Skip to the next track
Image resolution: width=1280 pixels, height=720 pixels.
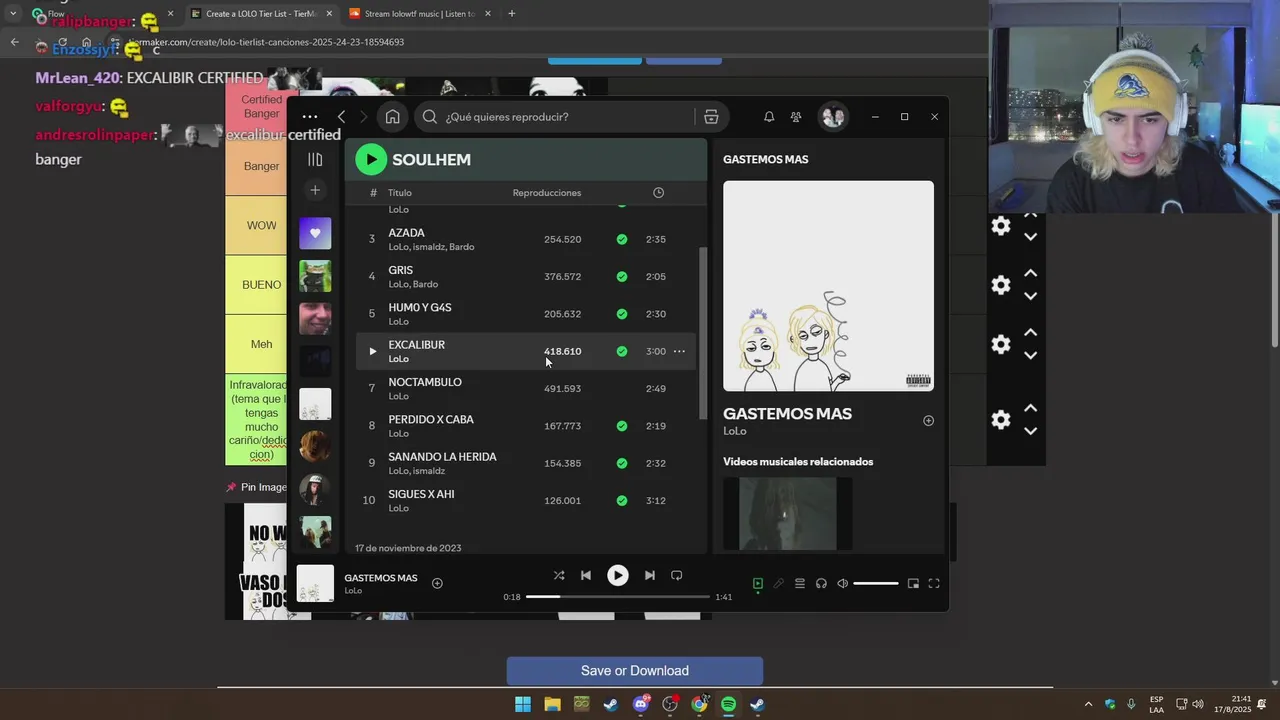649,575
